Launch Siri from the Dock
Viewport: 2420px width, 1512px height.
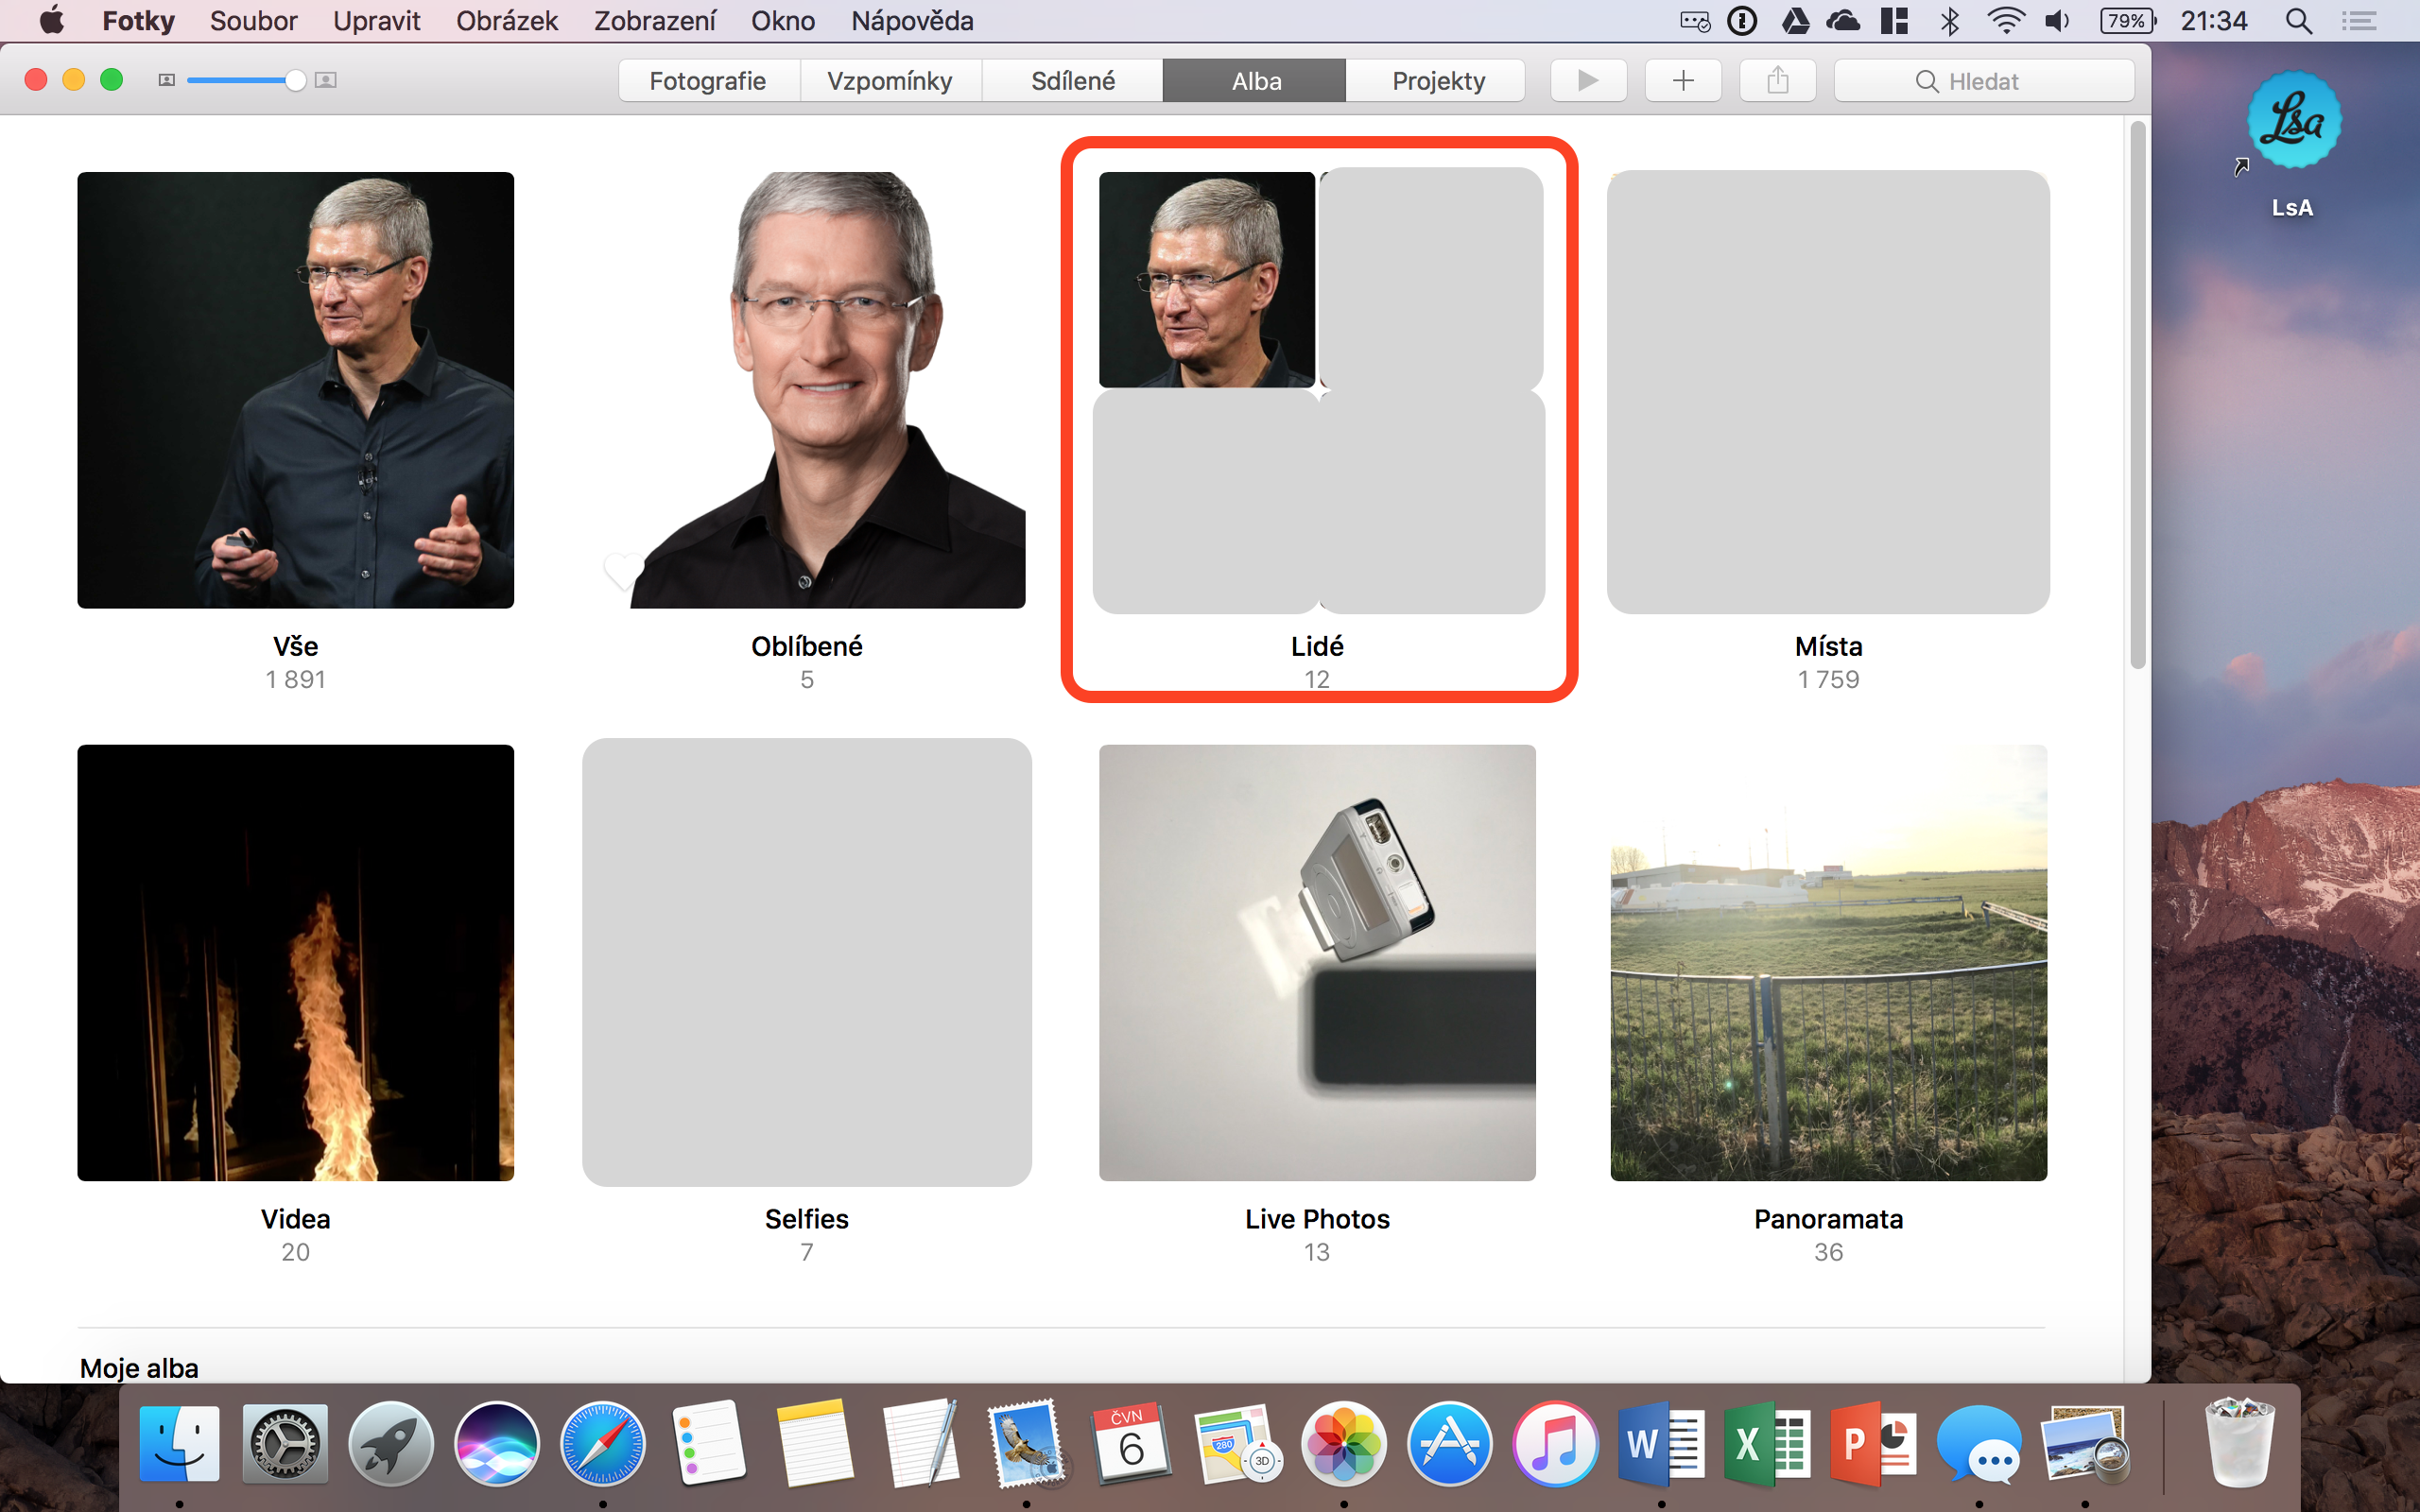point(496,1444)
